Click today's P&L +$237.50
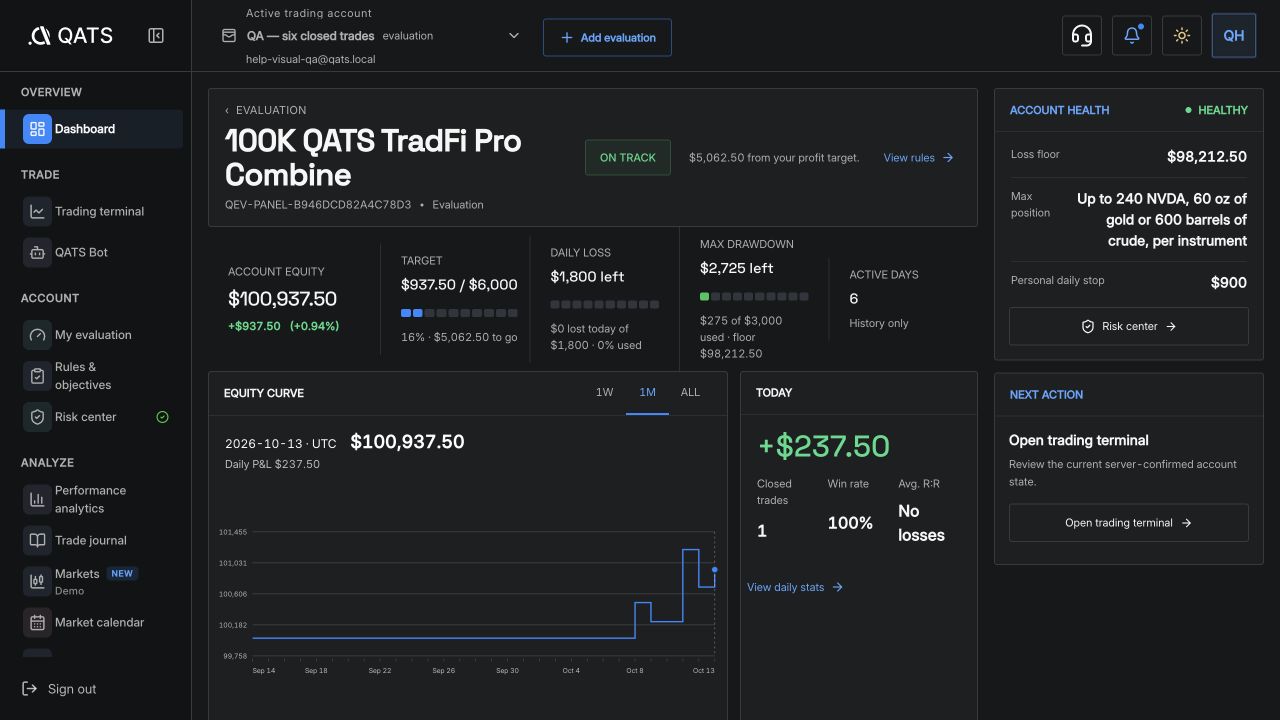1280x720 pixels. pos(823,446)
